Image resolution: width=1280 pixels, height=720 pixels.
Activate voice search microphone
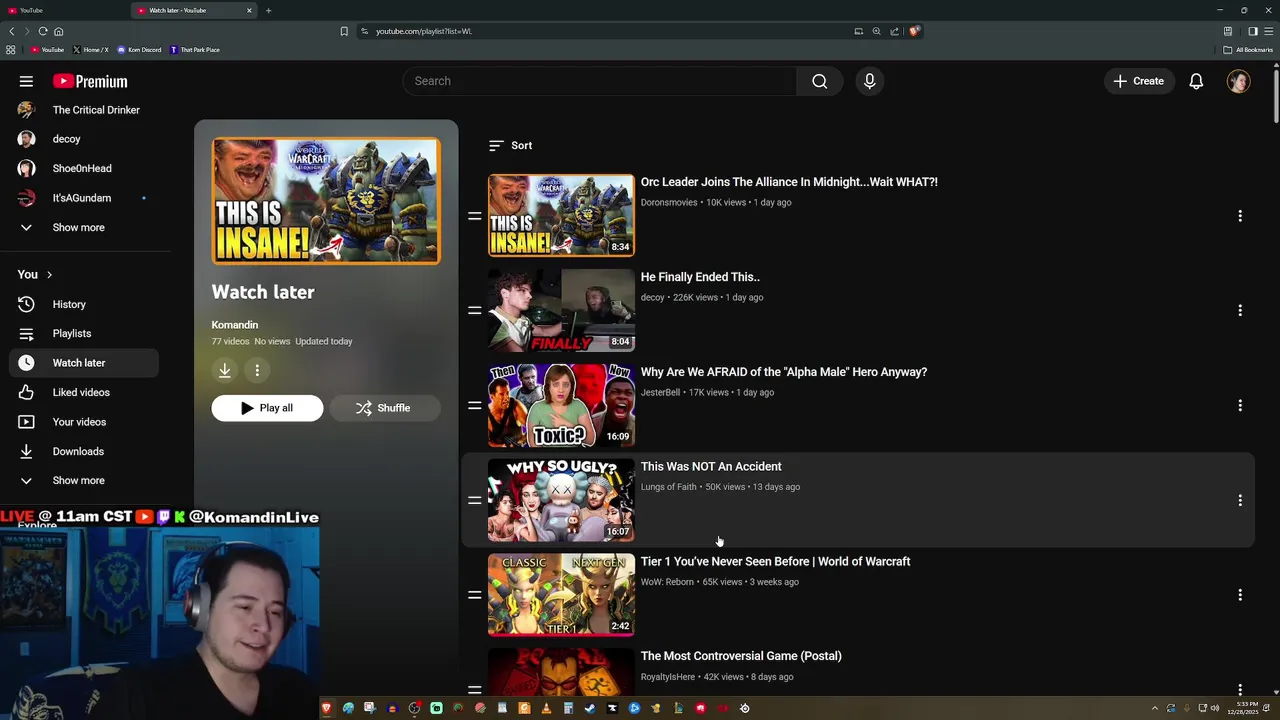tap(869, 81)
